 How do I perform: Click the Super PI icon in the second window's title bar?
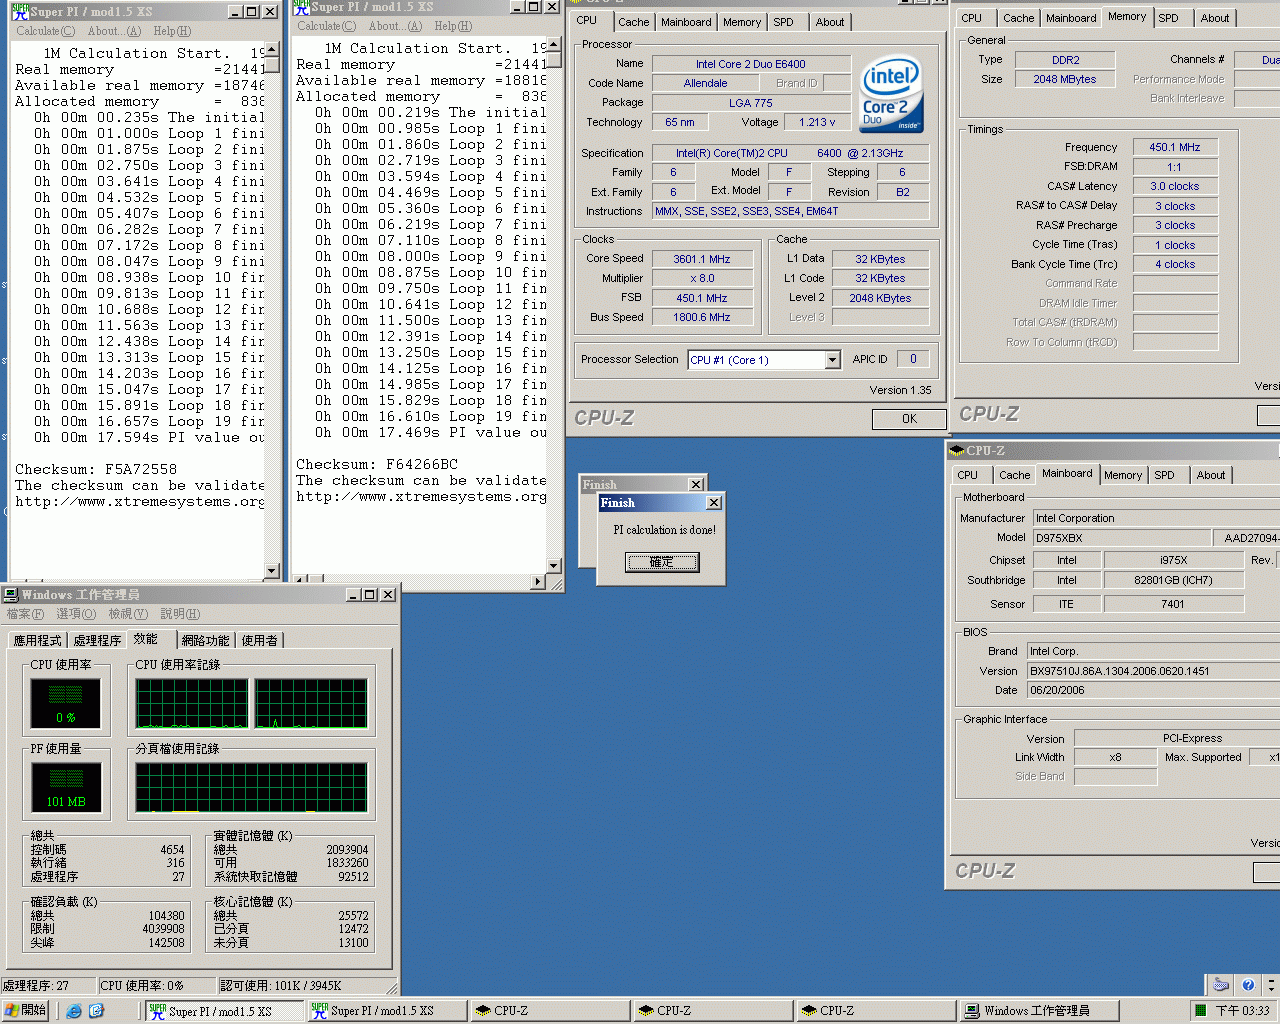point(302,7)
